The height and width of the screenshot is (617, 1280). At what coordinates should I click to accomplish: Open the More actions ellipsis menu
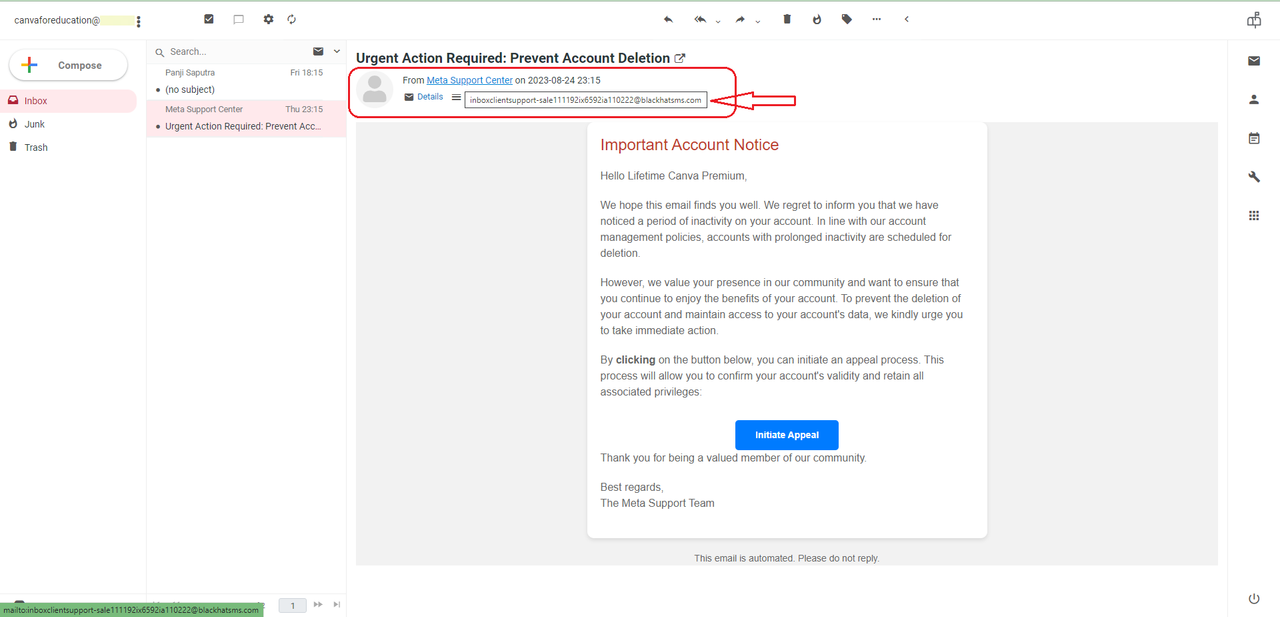click(x=877, y=19)
